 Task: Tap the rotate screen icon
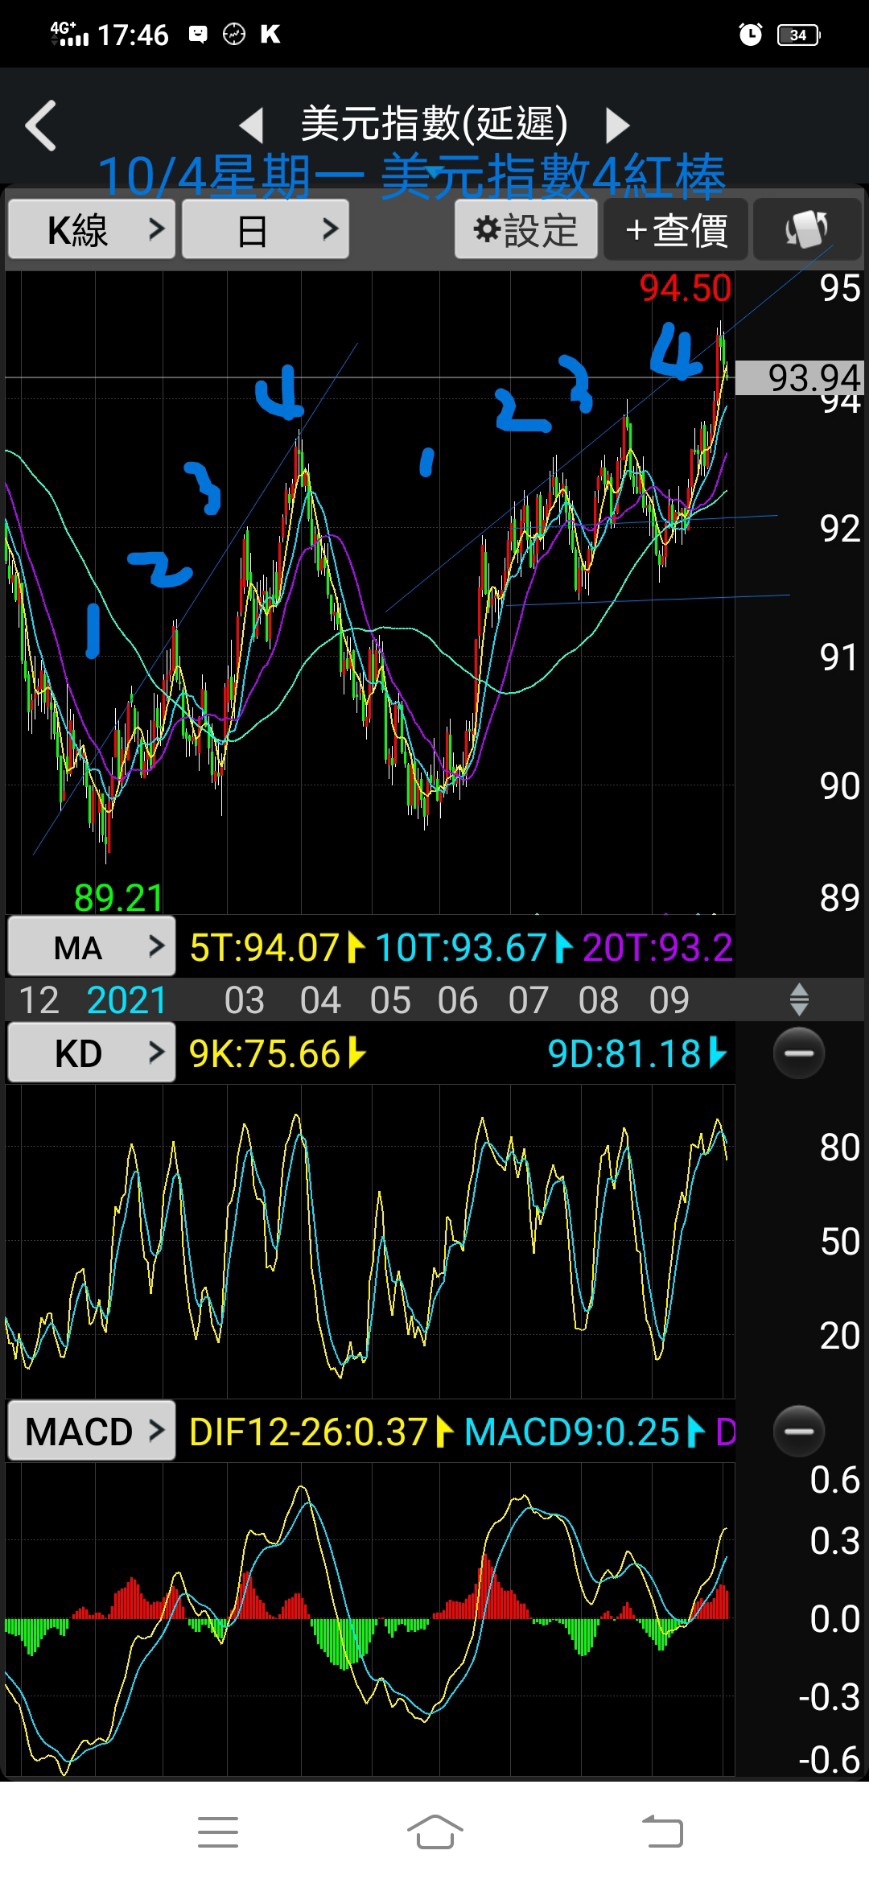point(806,230)
